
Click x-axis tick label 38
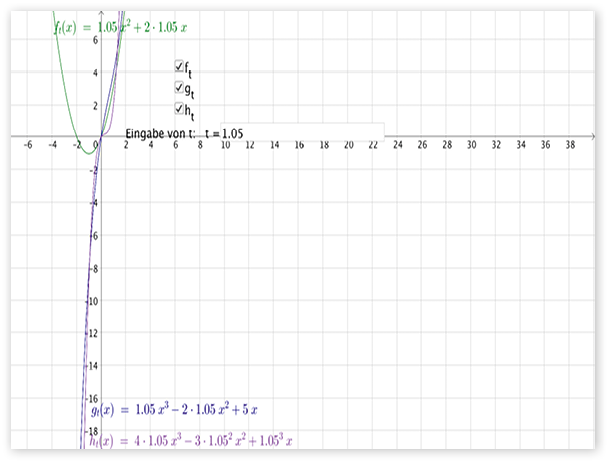point(570,145)
